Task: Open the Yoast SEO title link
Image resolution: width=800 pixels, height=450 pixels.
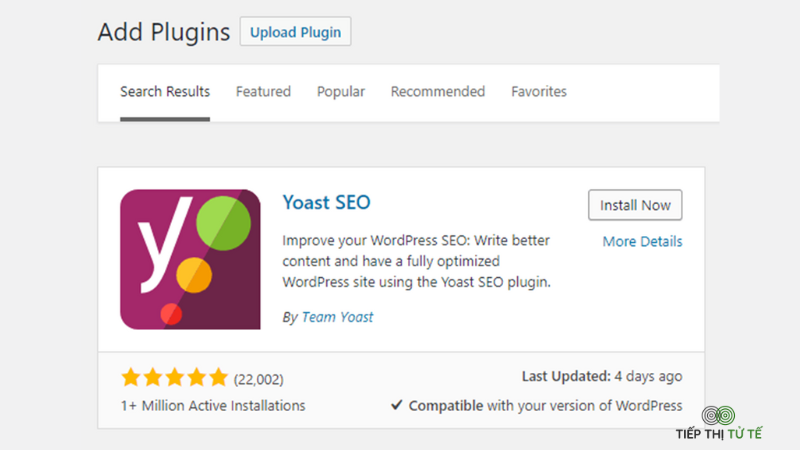Action: pos(327,203)
